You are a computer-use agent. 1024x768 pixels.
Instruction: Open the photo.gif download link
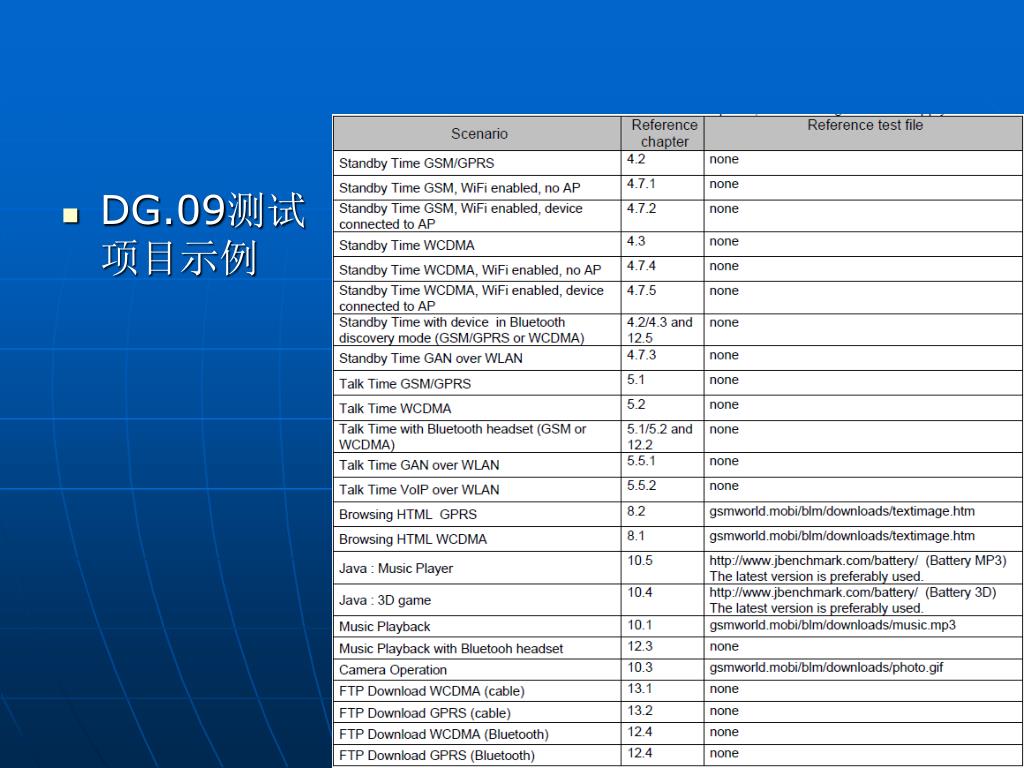tap(826, 667)
